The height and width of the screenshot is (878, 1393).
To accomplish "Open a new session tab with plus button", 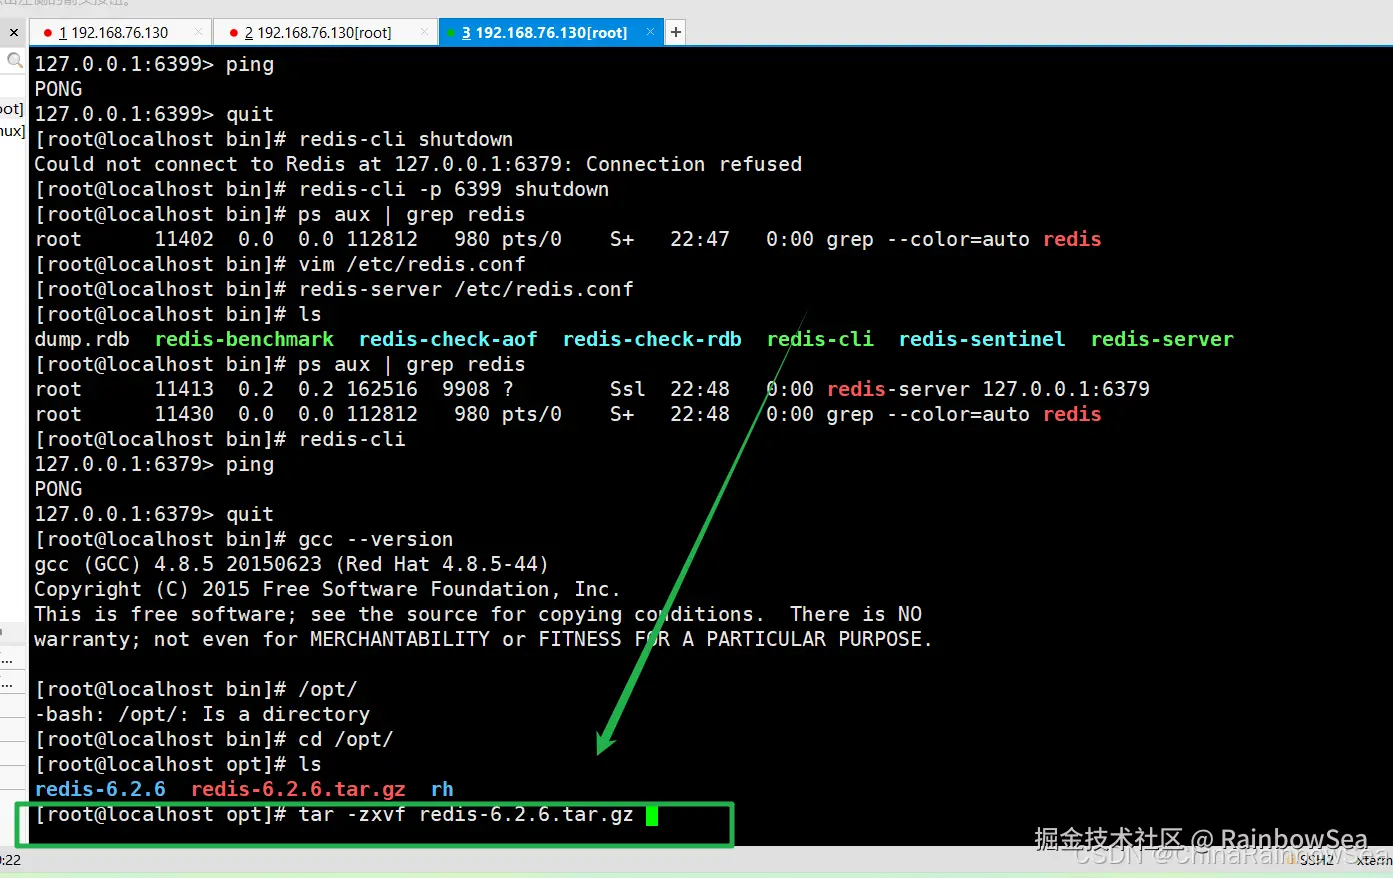I will point(676,32).
